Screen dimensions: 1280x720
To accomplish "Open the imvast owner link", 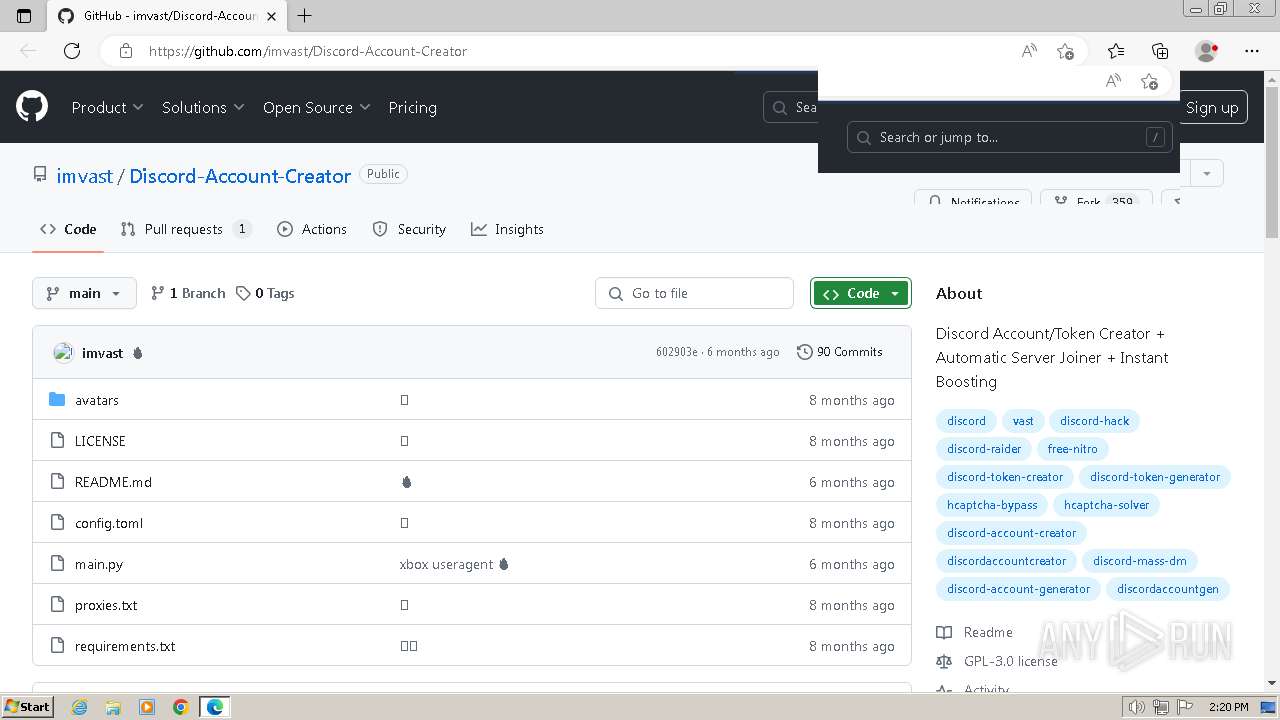I will (84, 176).
